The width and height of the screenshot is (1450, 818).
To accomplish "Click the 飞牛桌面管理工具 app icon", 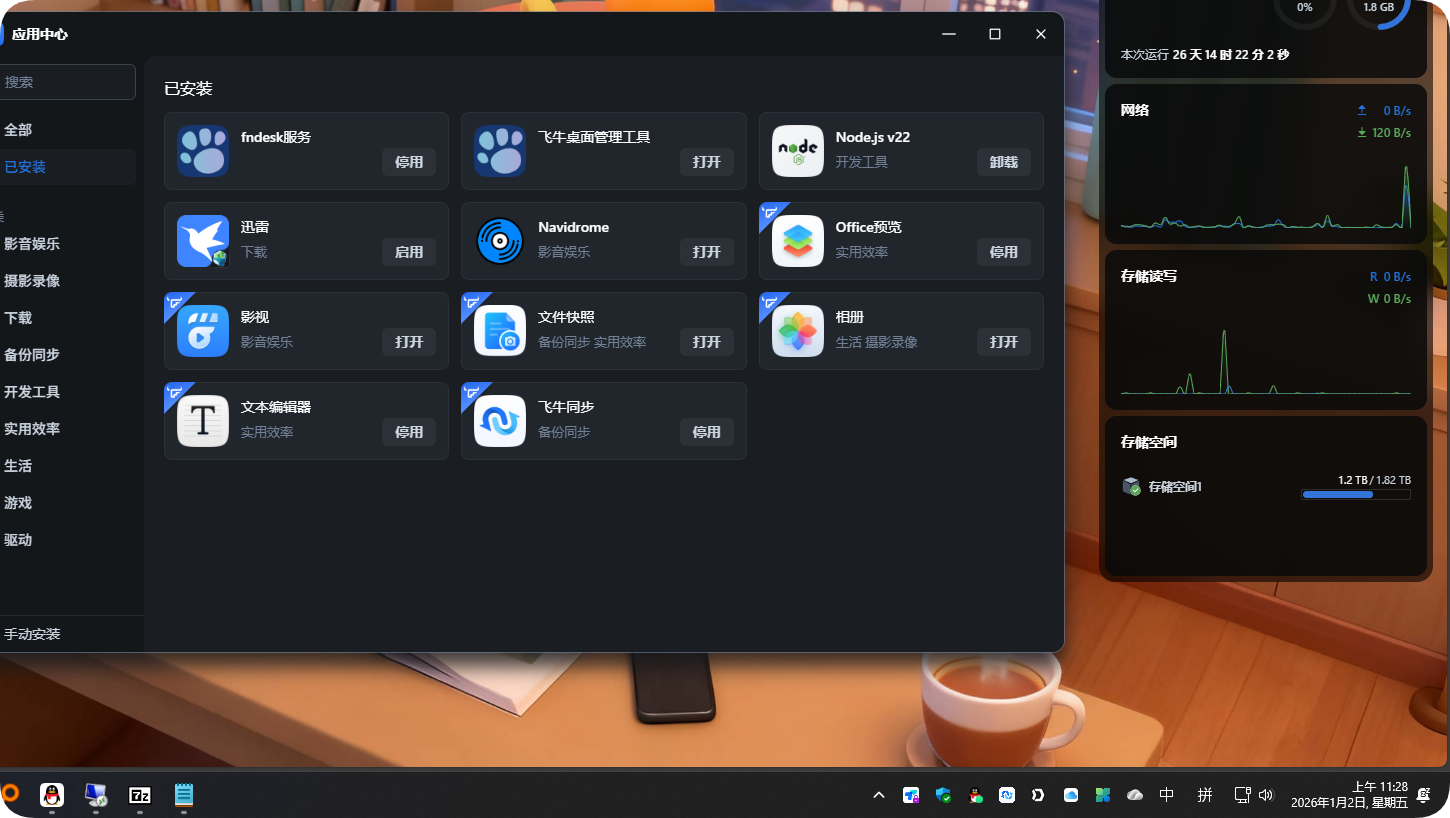I will [x=500, y=151].
